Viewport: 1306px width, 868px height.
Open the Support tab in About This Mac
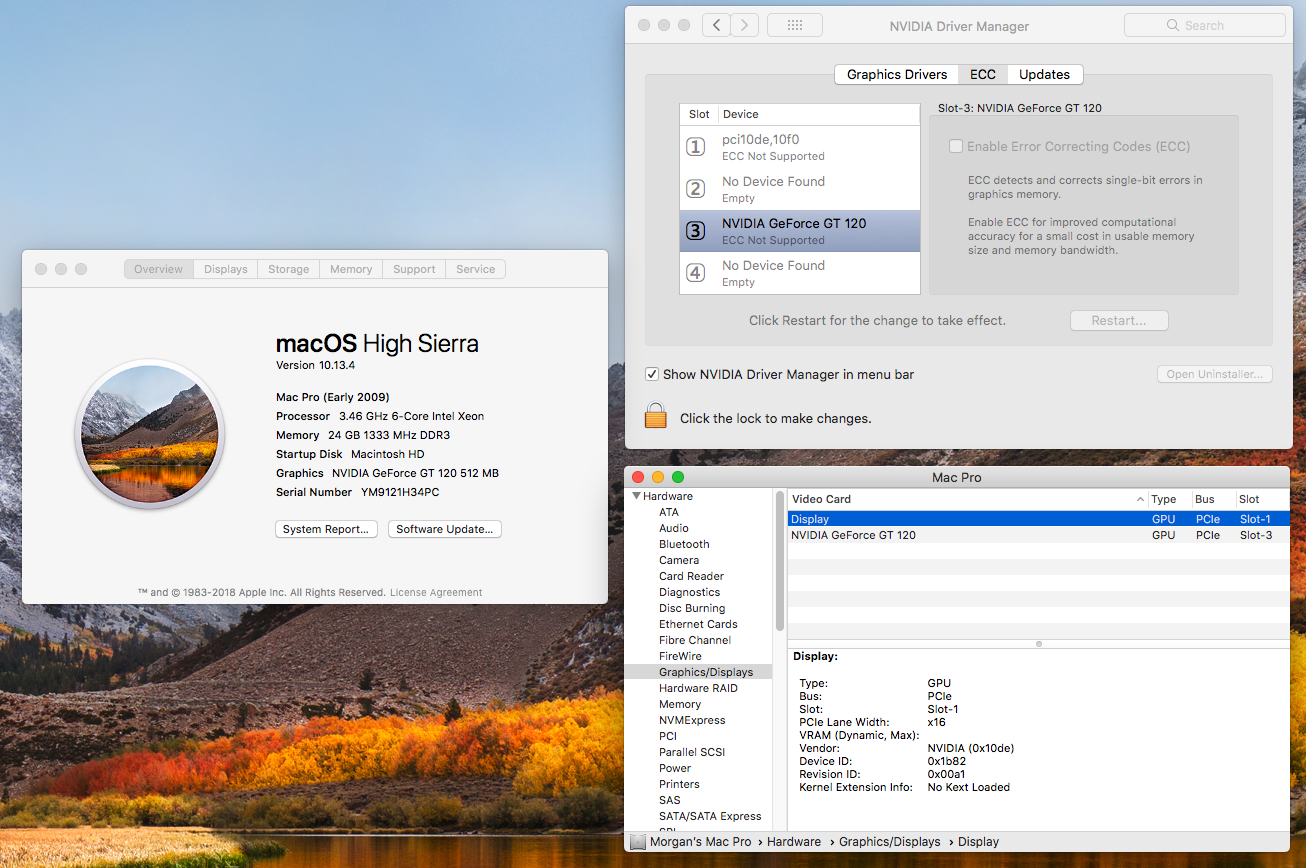[414, 269]
